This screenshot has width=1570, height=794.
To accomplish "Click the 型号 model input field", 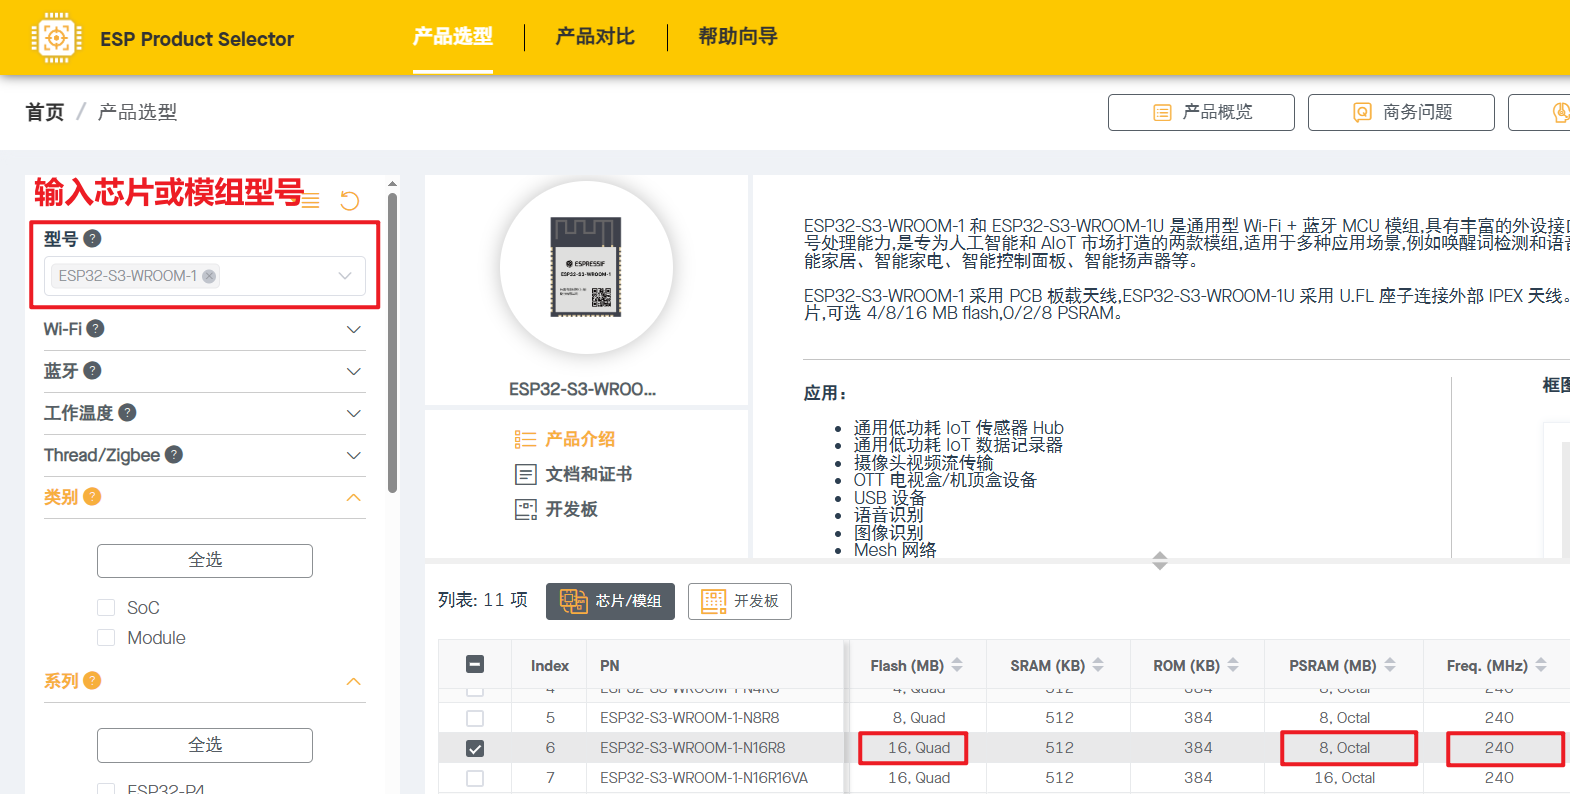I will (x=205, y=276).
